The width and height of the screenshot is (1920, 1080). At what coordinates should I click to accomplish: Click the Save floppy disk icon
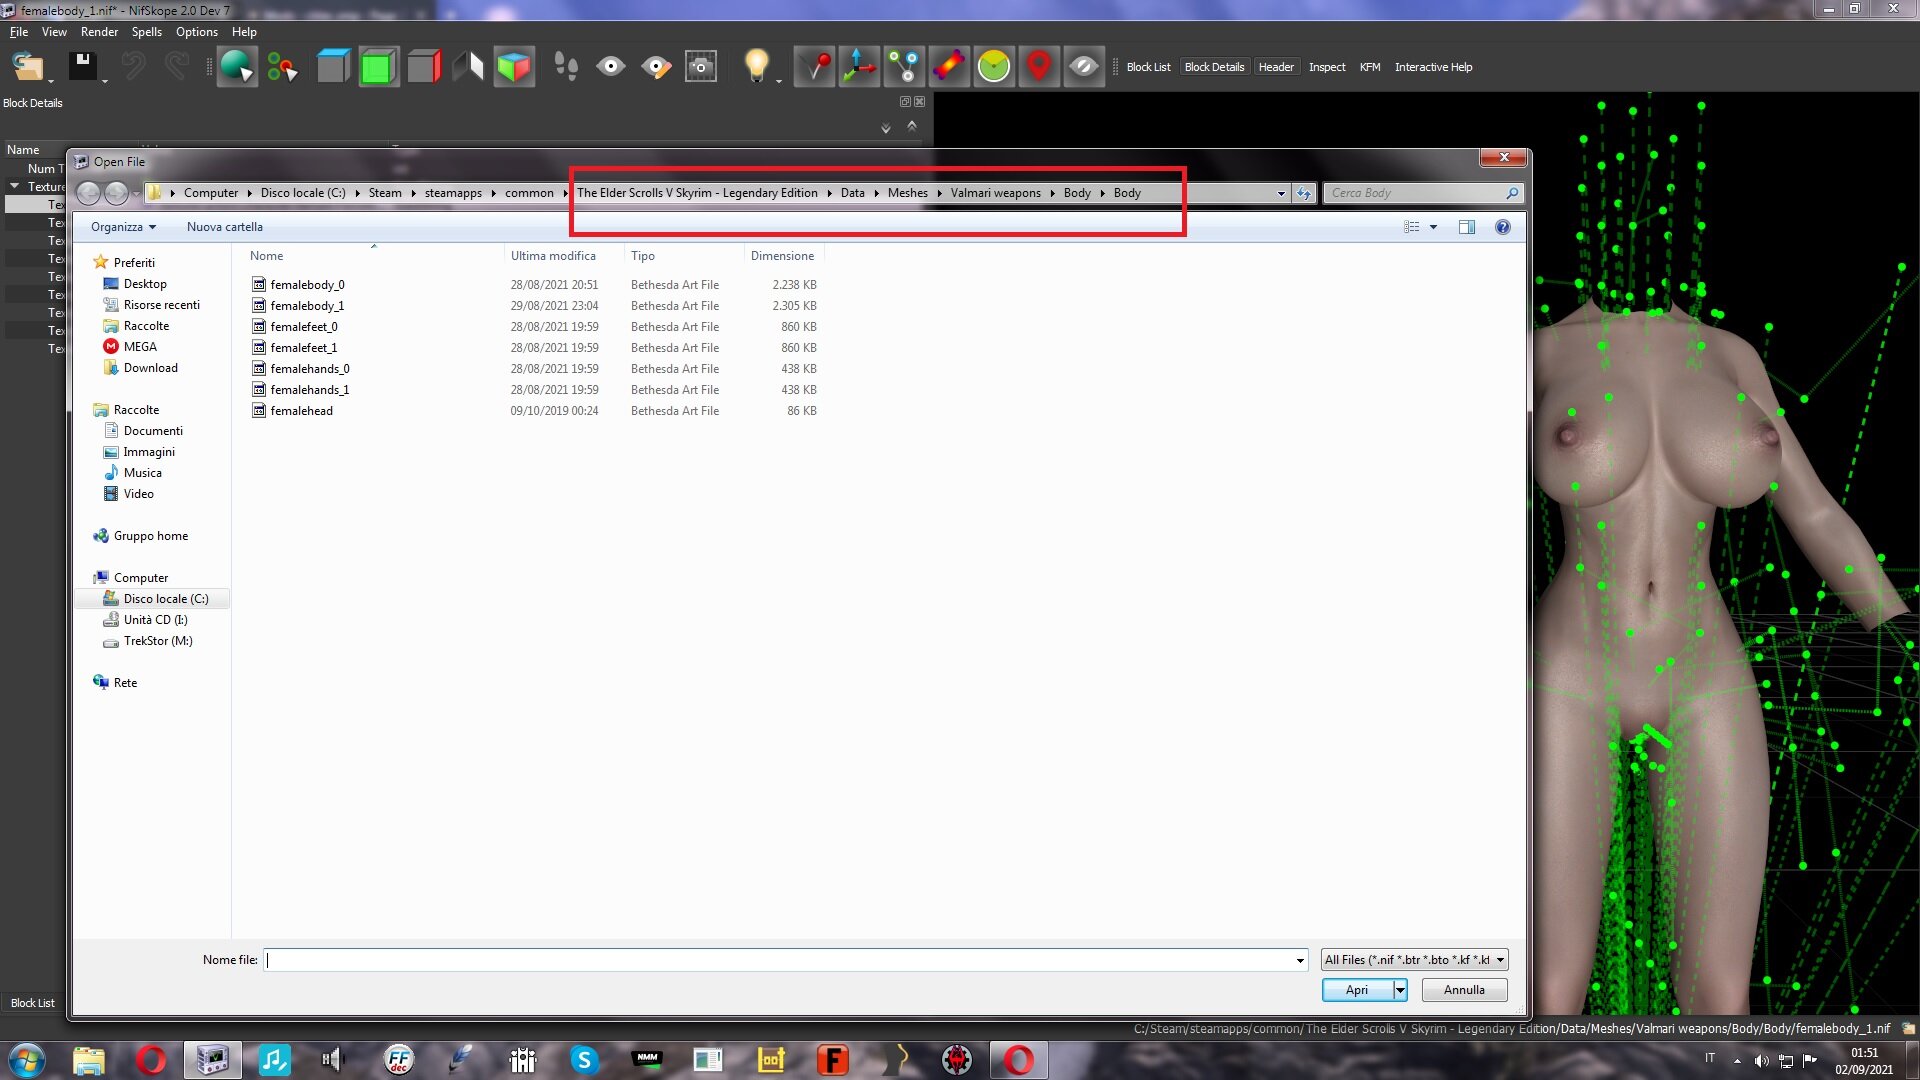82,67
